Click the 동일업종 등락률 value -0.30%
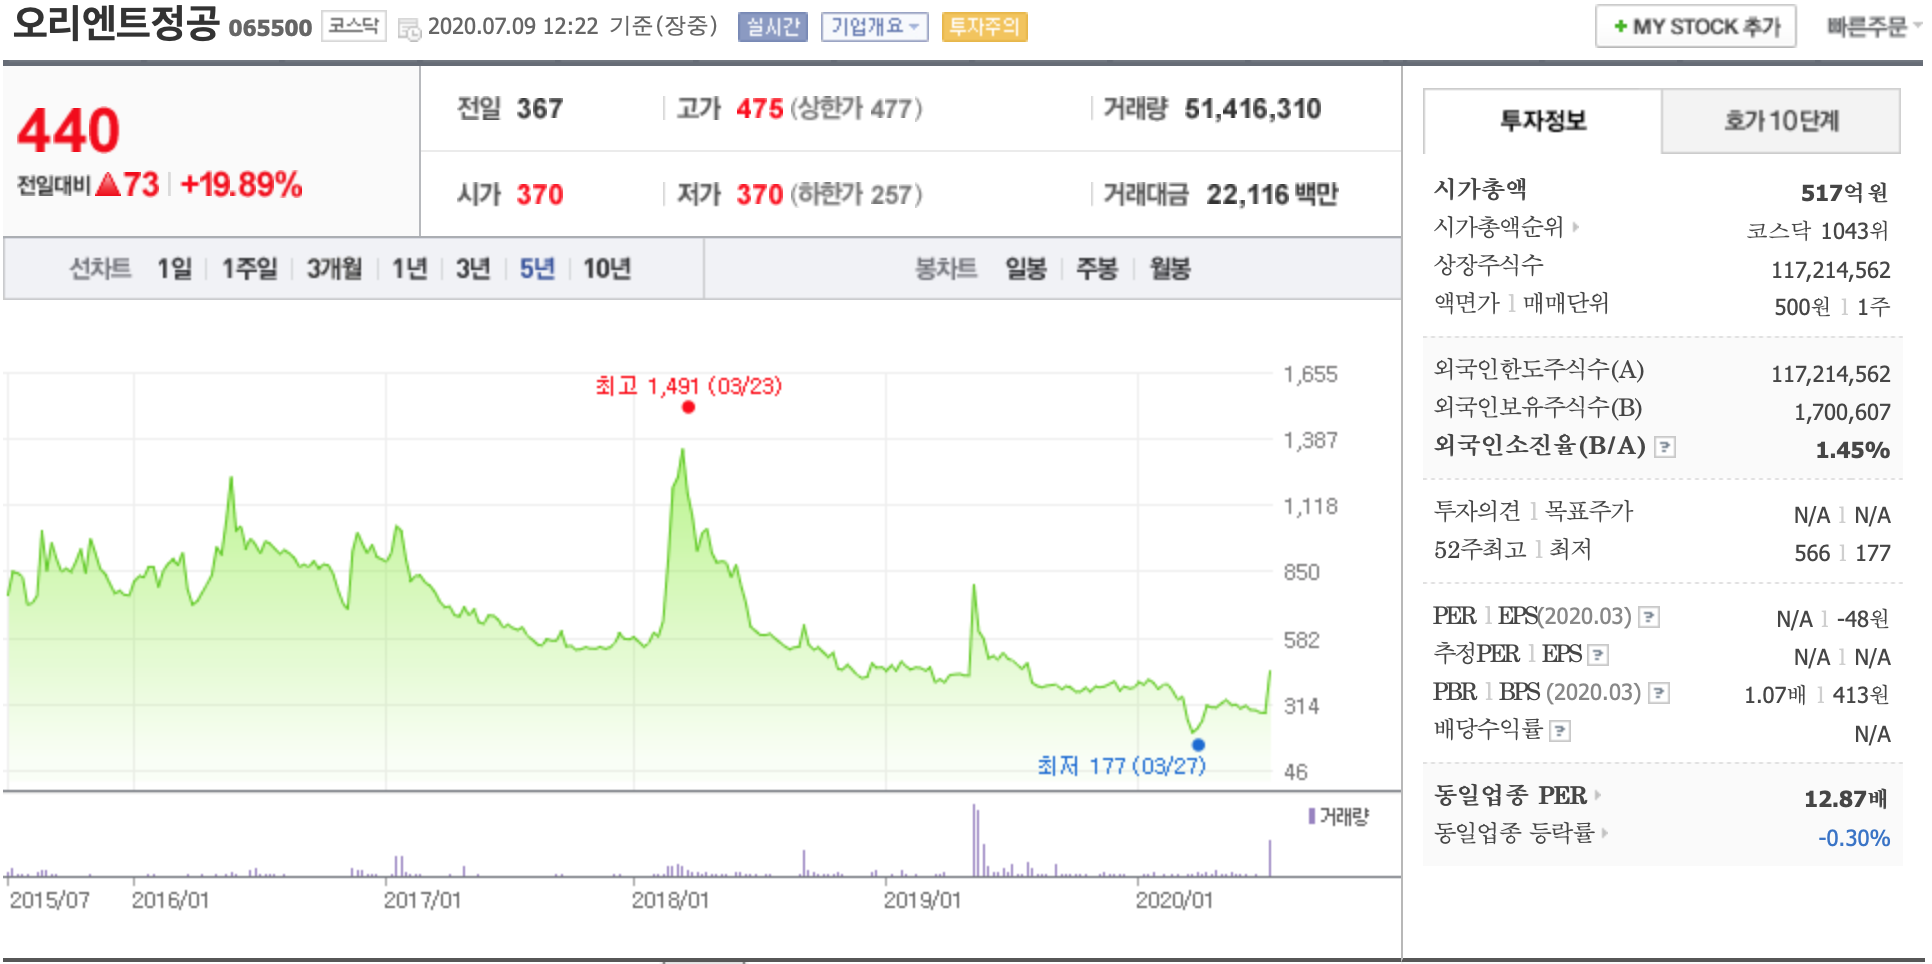Viewport: 1932px width, 964px height. click(1854, 838)
